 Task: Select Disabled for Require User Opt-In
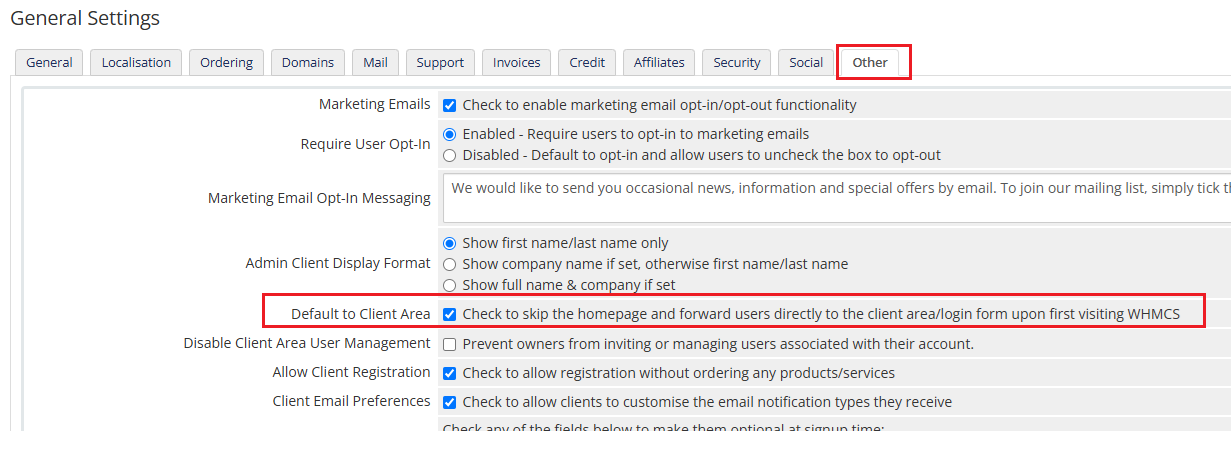click(450, 155)
